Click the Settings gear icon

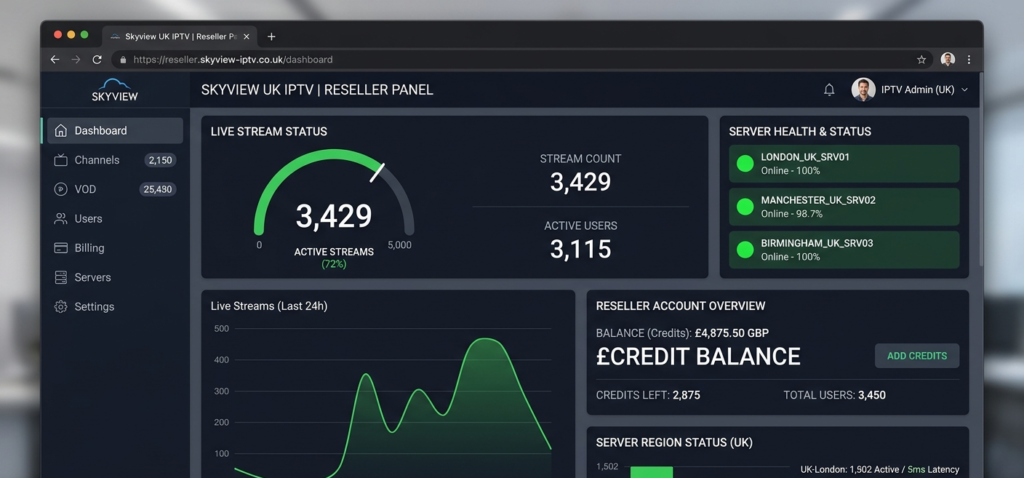click(61, 307)
